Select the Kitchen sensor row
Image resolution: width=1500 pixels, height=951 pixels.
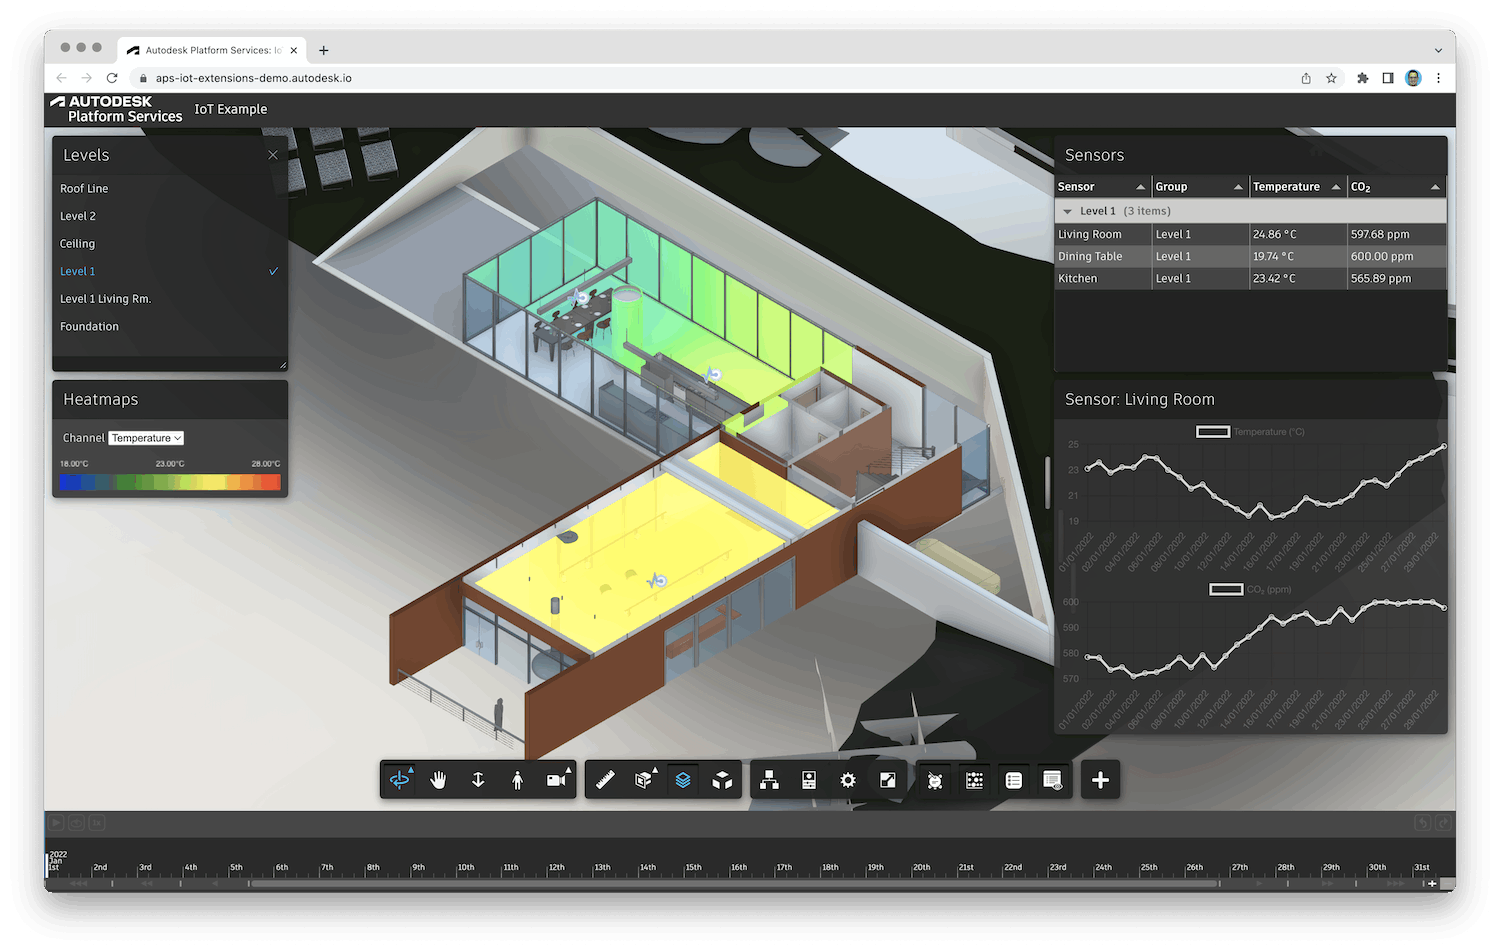[1100, 278]
